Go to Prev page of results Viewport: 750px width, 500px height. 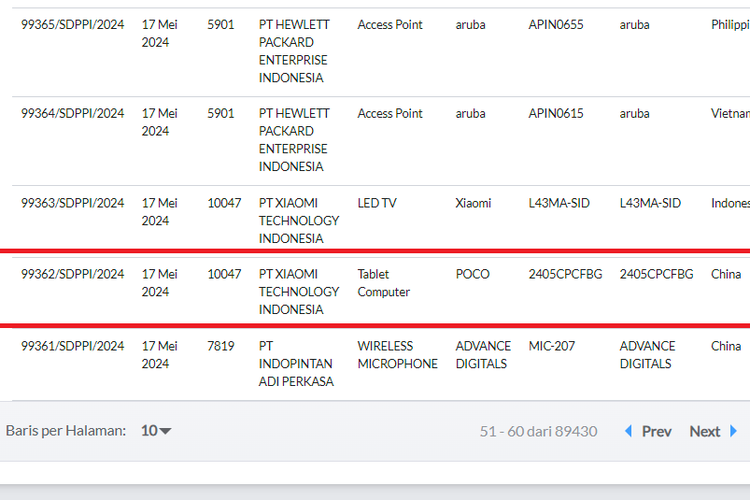(x=656, y=431)
